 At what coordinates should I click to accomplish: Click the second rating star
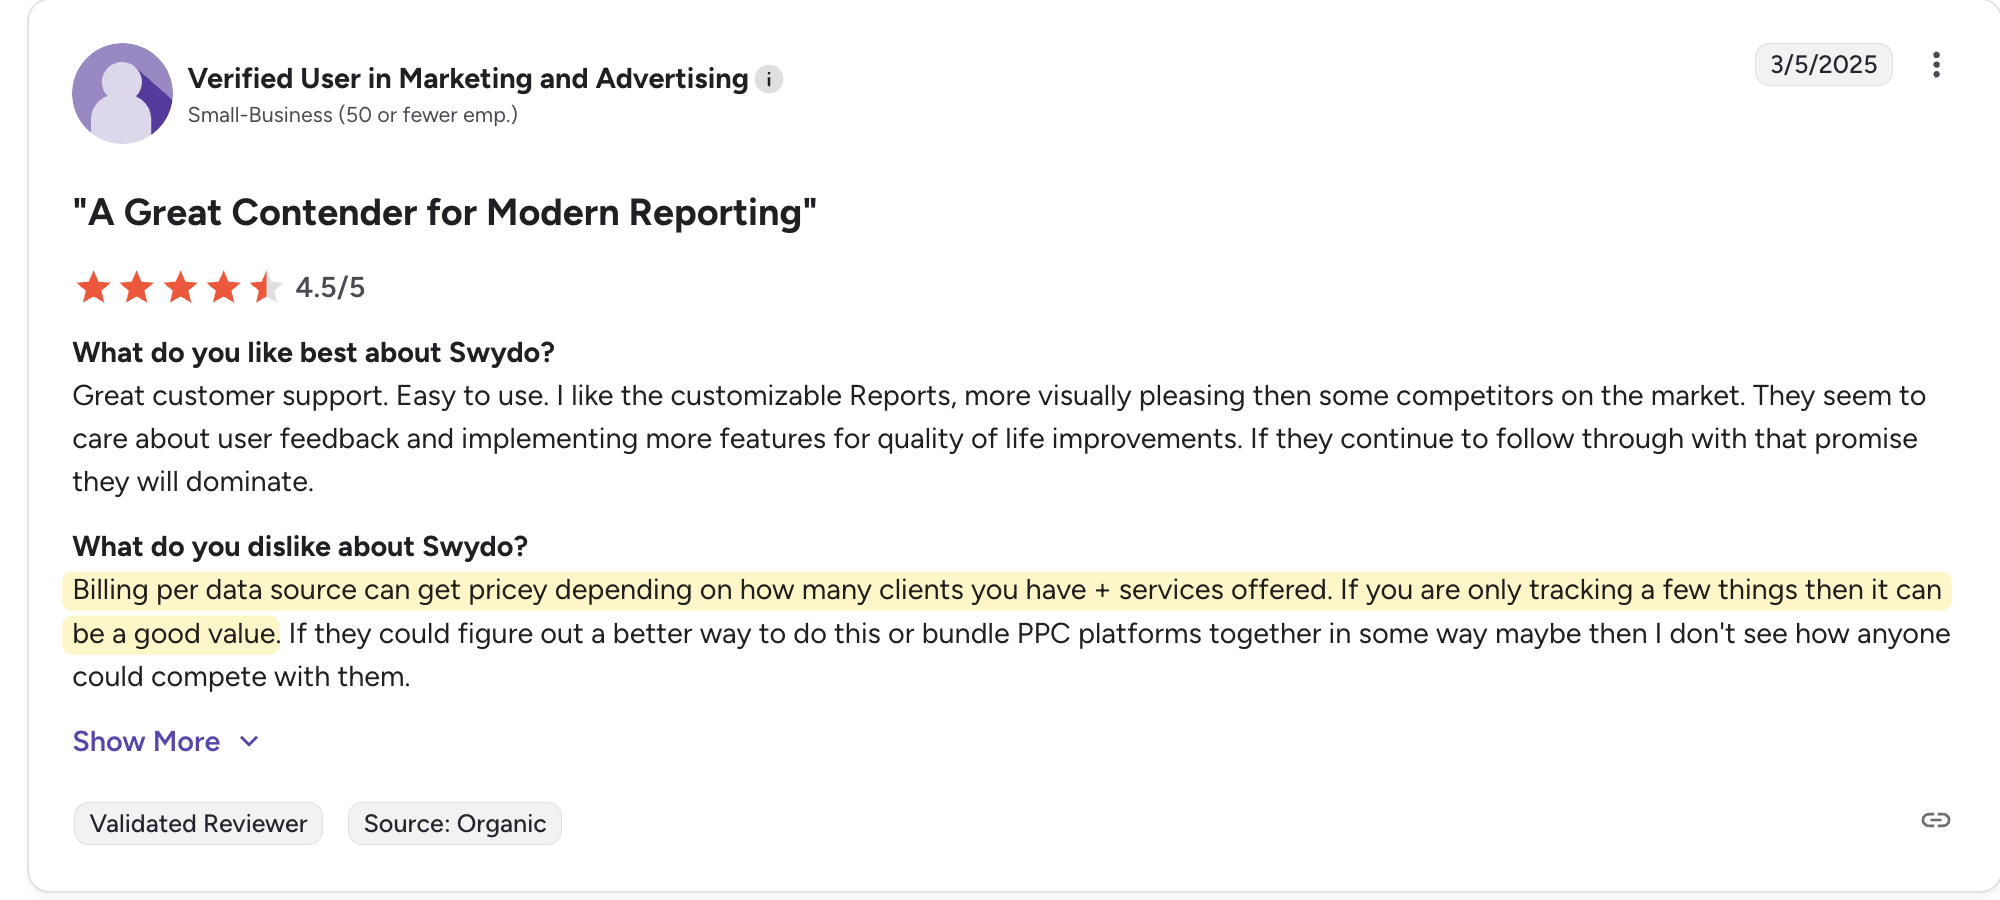[136, 287]
